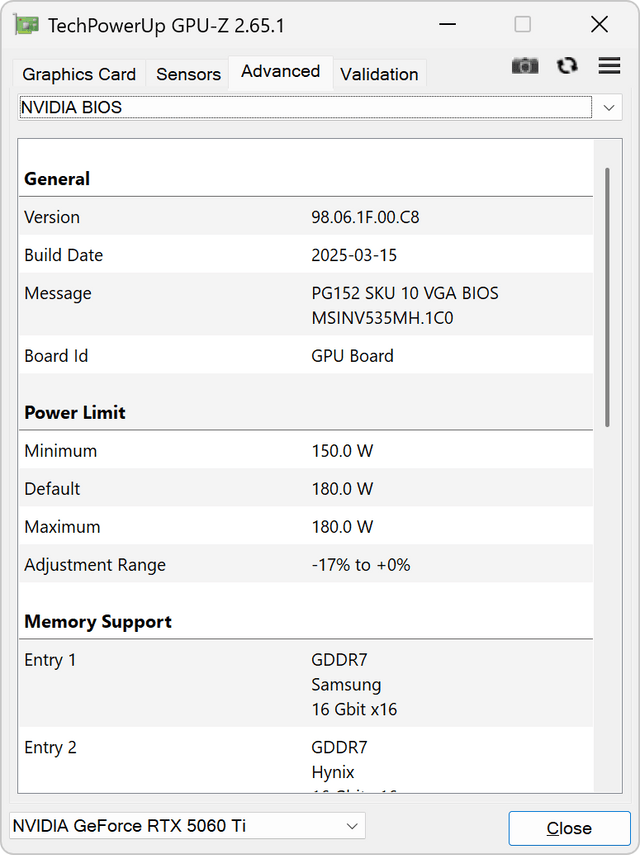Viewport: 640px width, 855px height.
Task: Click the Hynix memory vendor text
Action: click(333, 772)
